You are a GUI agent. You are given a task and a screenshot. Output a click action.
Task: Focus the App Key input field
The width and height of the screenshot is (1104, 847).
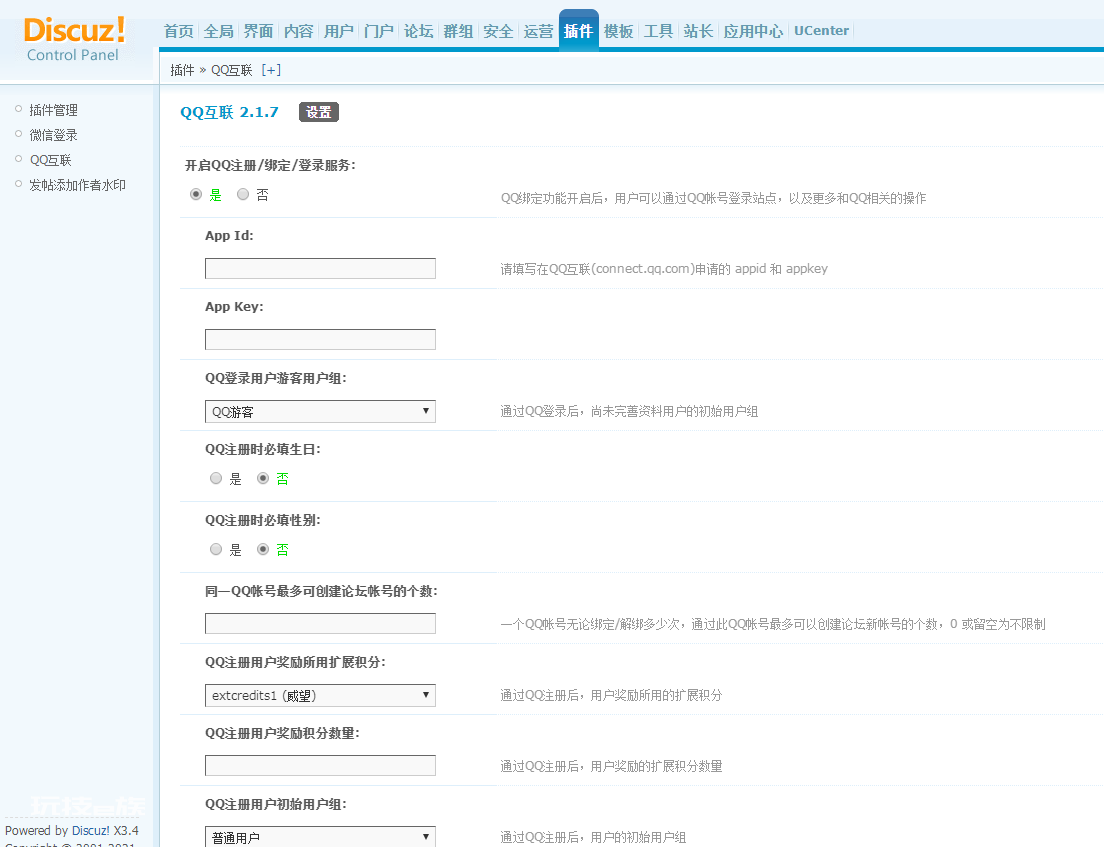point(320,339)
